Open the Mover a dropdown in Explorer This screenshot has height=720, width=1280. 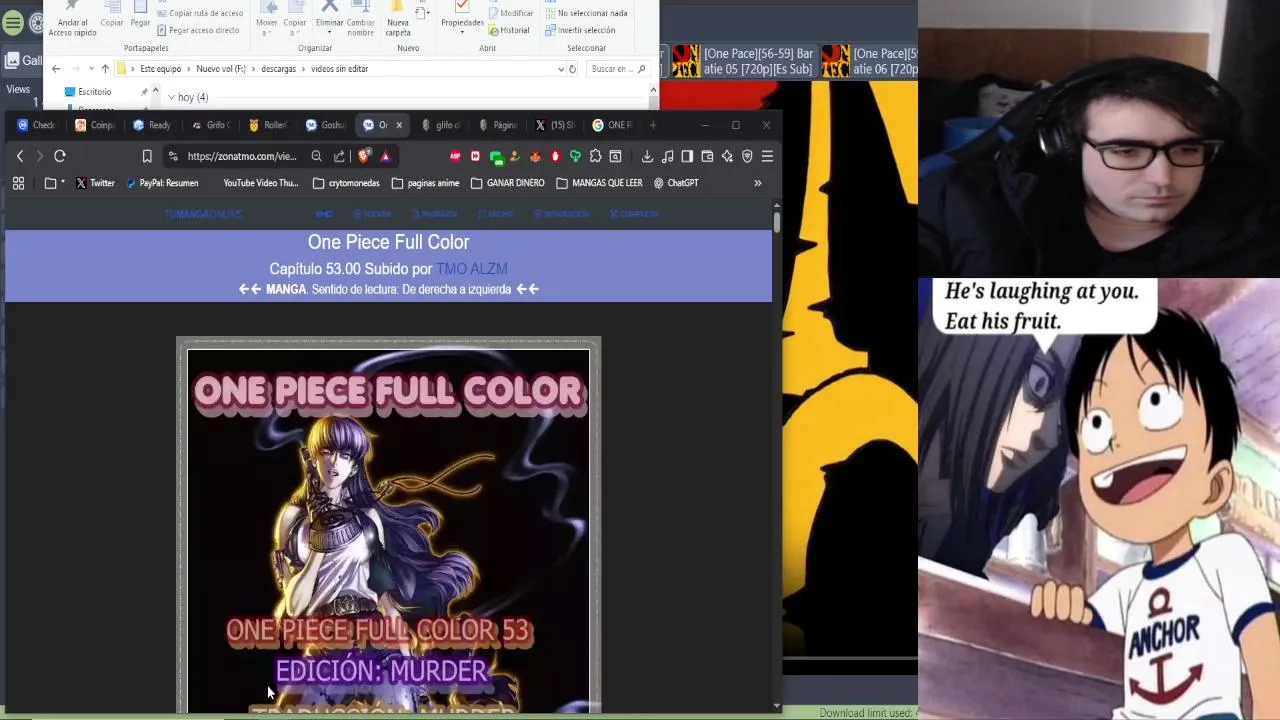pyautogui.click(x=267, y=20)
